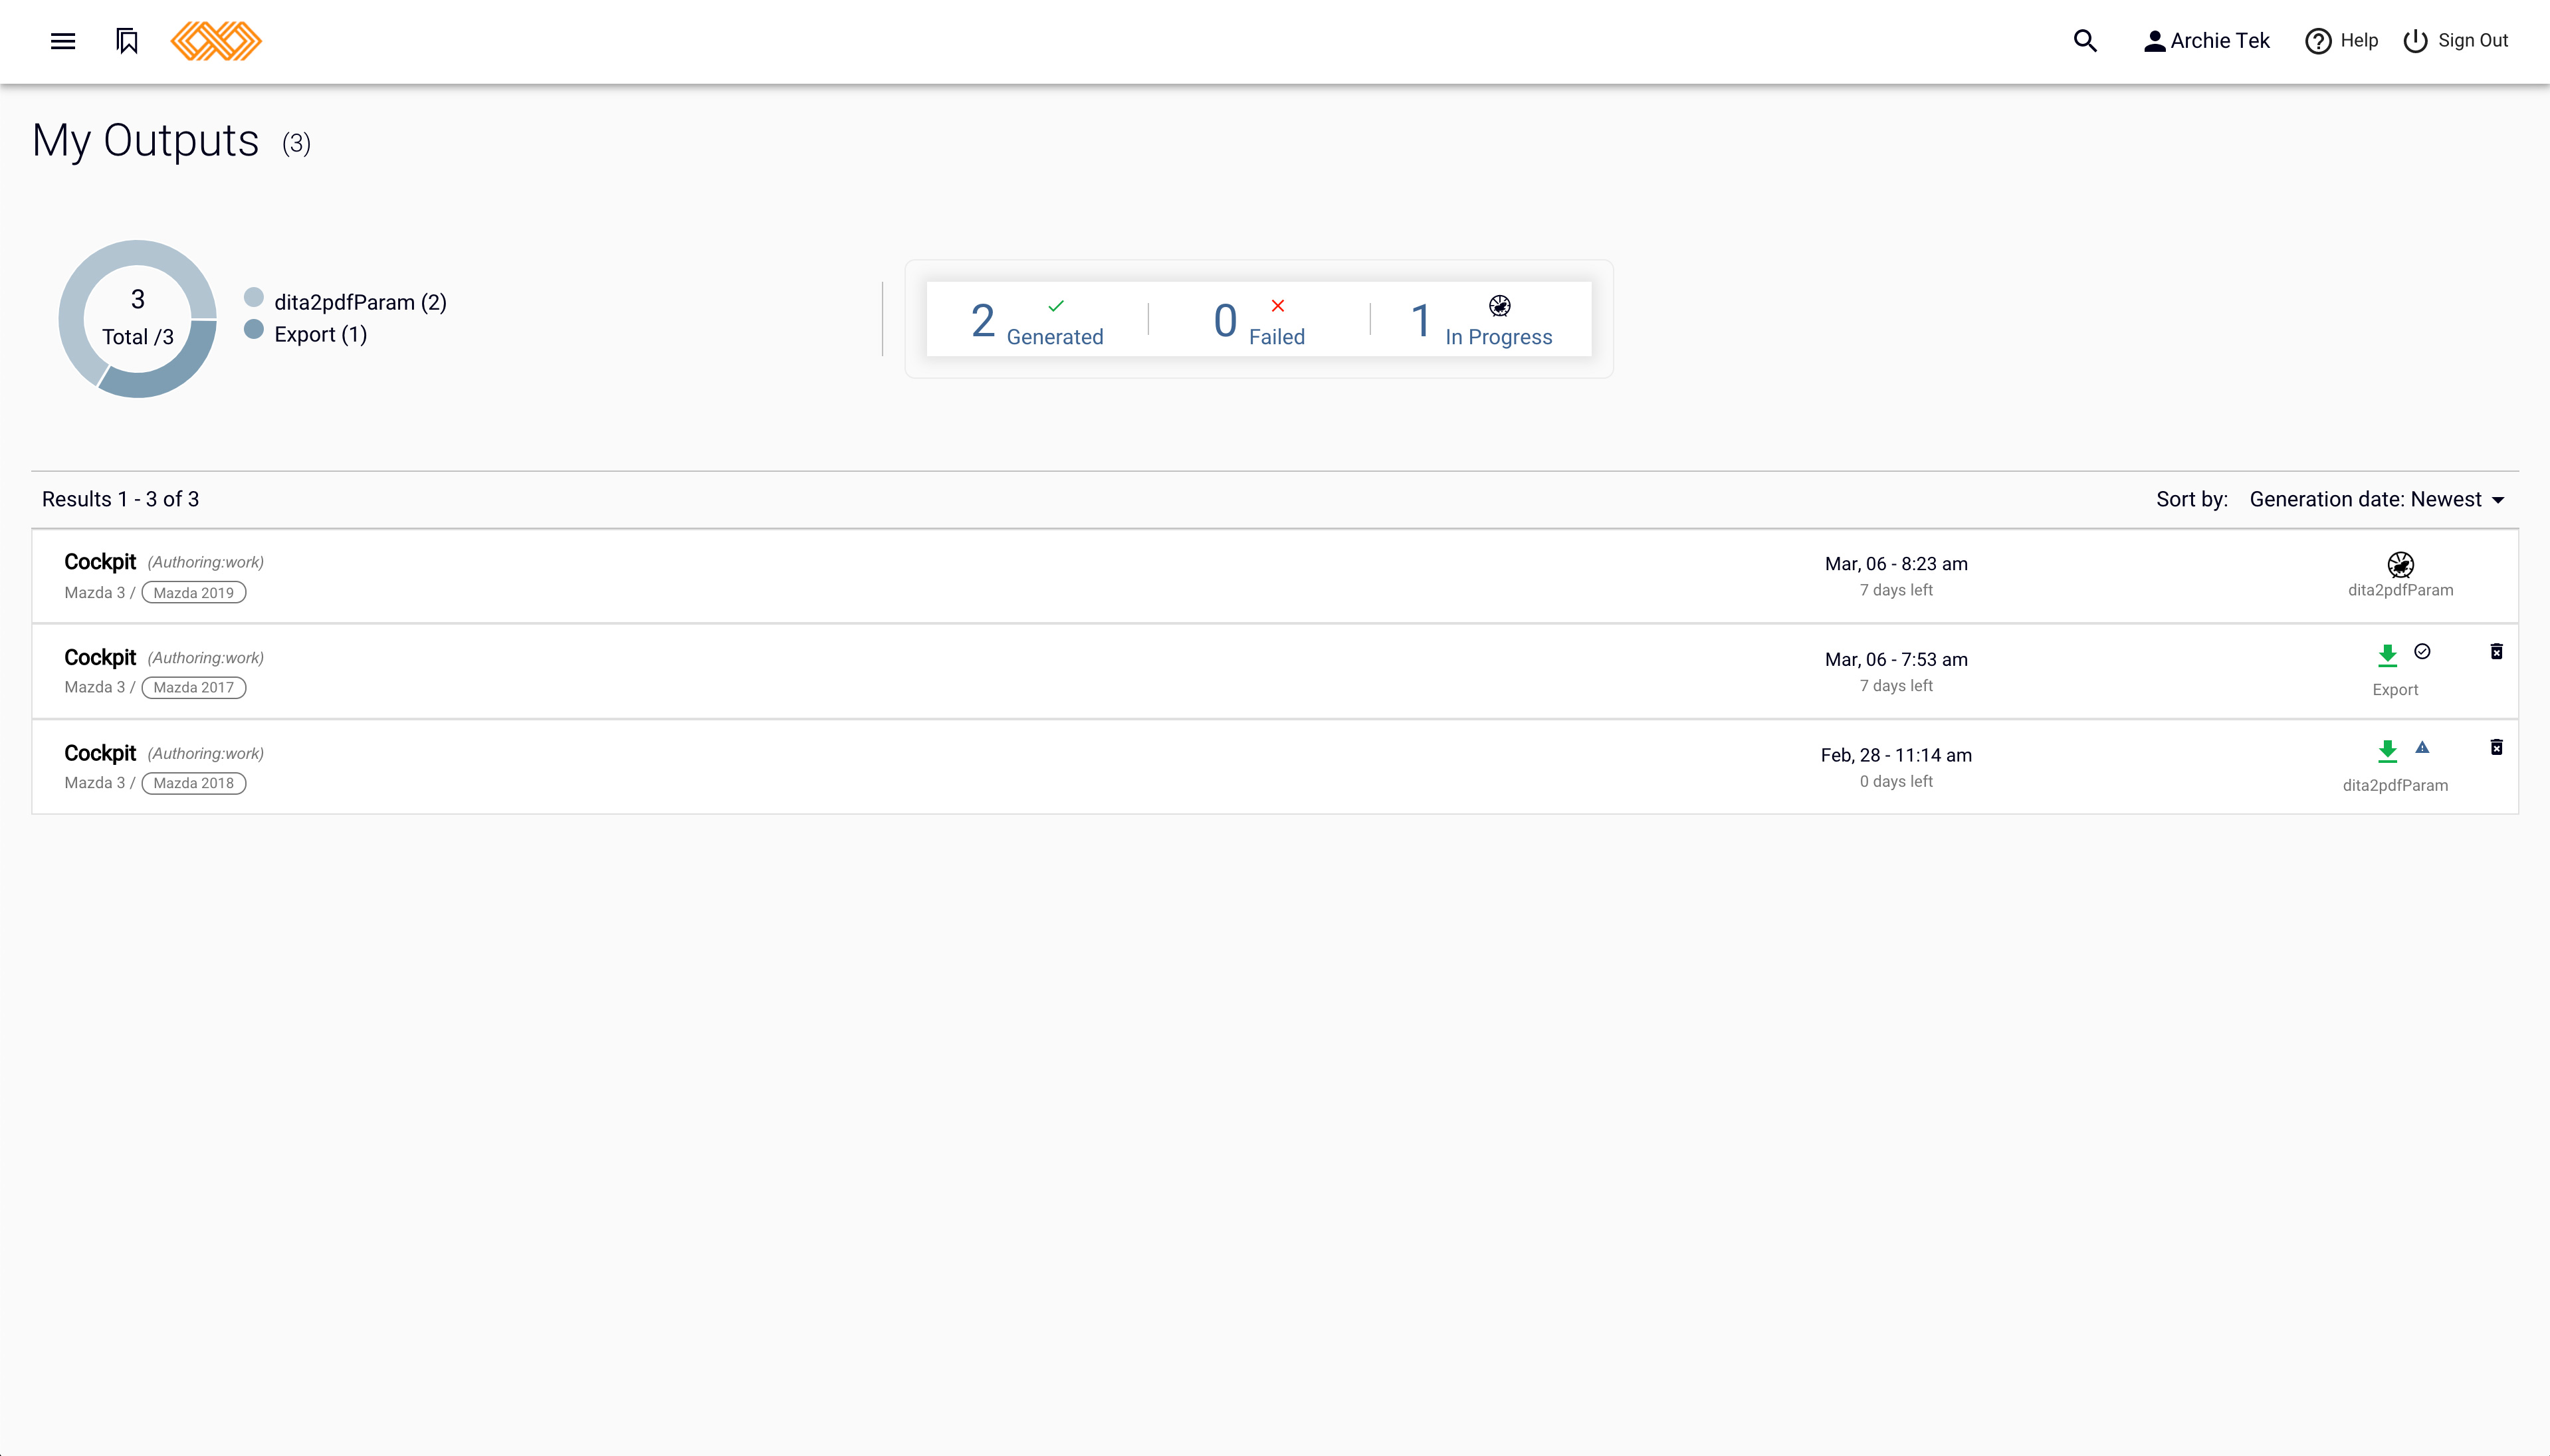Delete the Mazda 2017 Export output
Viewport: 2550px width, 1456px height.
pyautogui.click(x=2496, y=651)
